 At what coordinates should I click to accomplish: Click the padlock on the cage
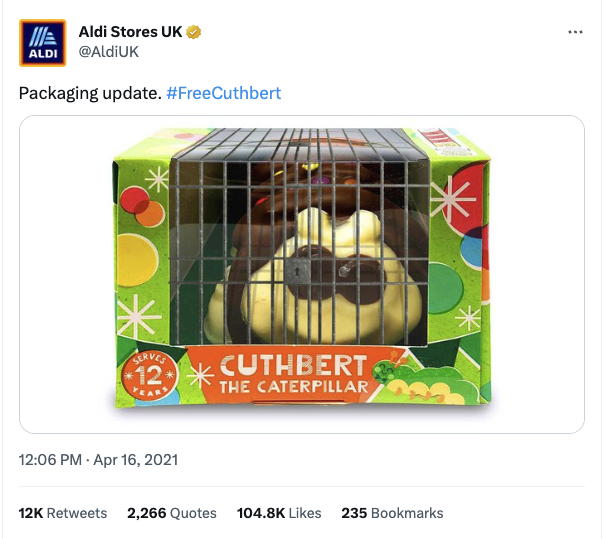(x=298, y=268)
